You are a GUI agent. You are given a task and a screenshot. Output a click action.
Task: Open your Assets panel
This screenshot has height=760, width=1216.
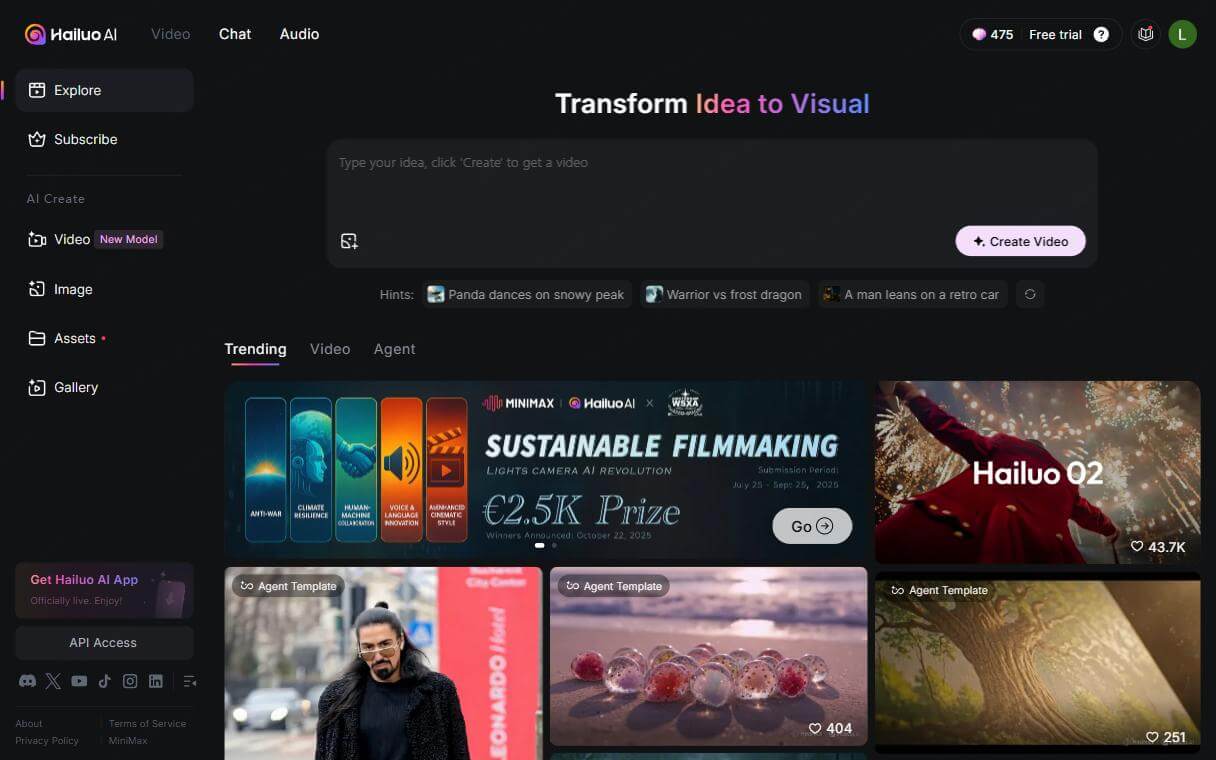tap(73, 338)
